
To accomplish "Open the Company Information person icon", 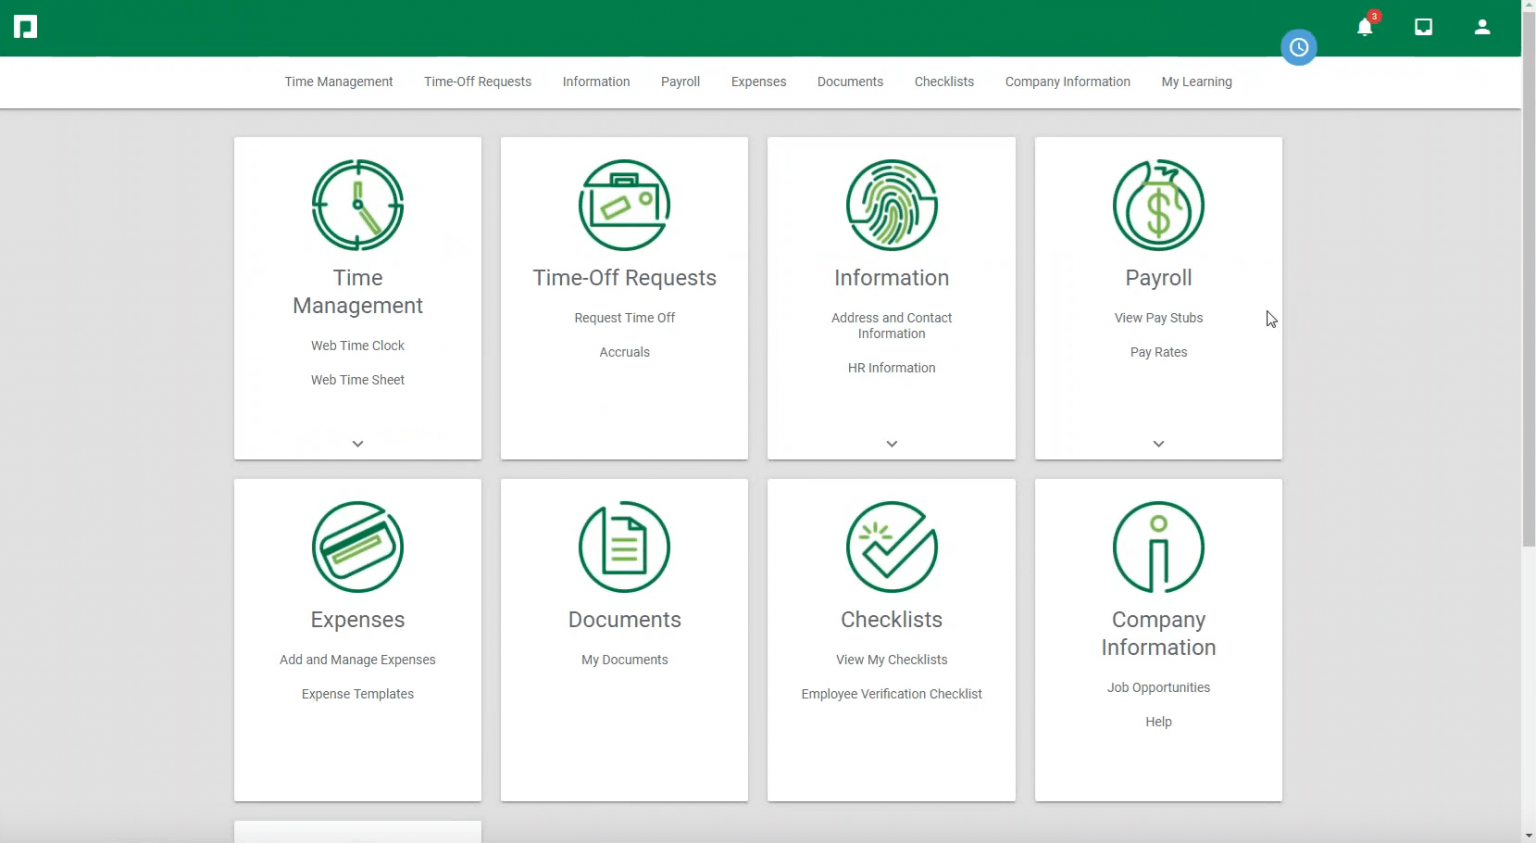I will click(1158, 547).
